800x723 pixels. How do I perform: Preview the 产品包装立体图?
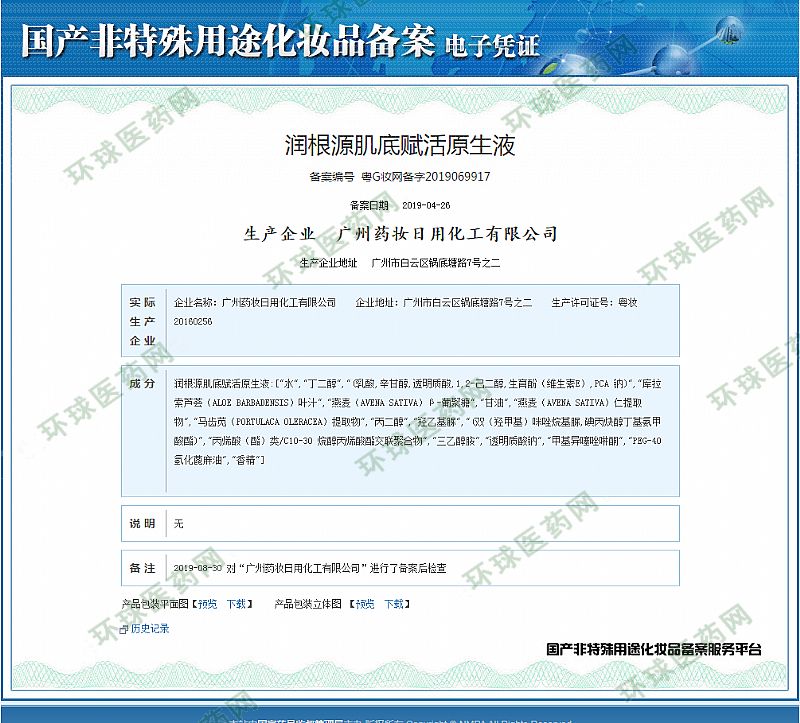click(x=366, y=604)
